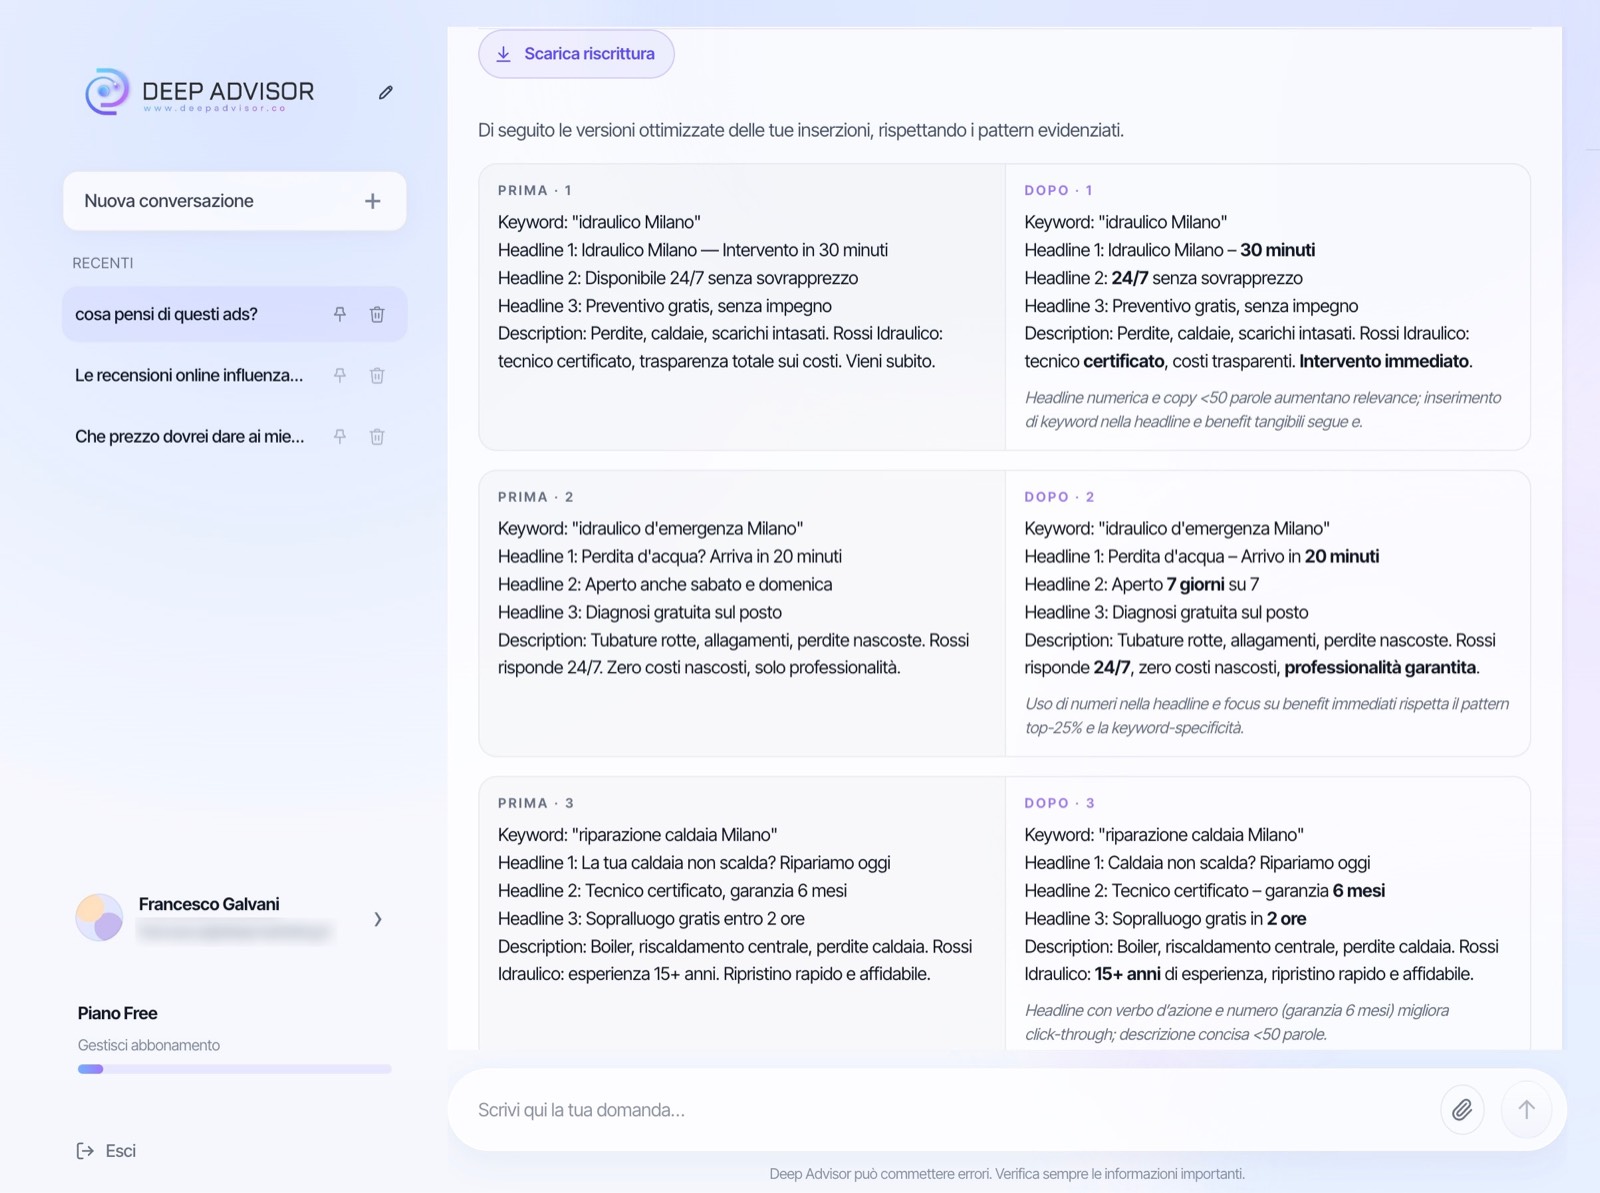The height and width of the screenshot is (1193, 1600).
Task: Open the 'Le recensioni online influenza...' chat
Action: (189, 375)
